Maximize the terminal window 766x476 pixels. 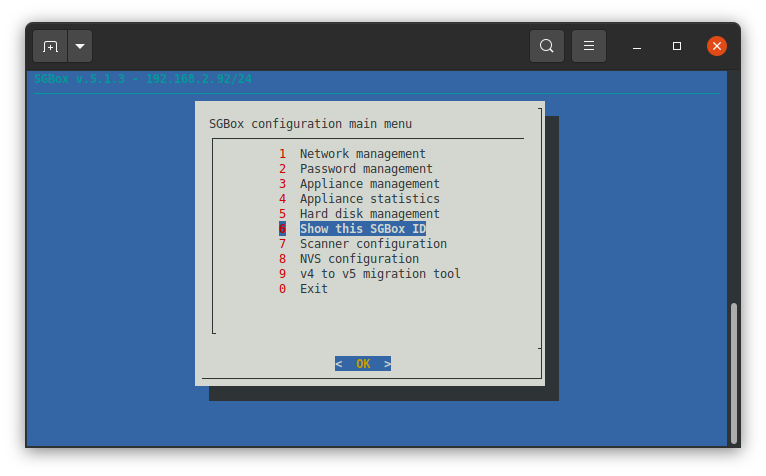(x=677, y=46)
